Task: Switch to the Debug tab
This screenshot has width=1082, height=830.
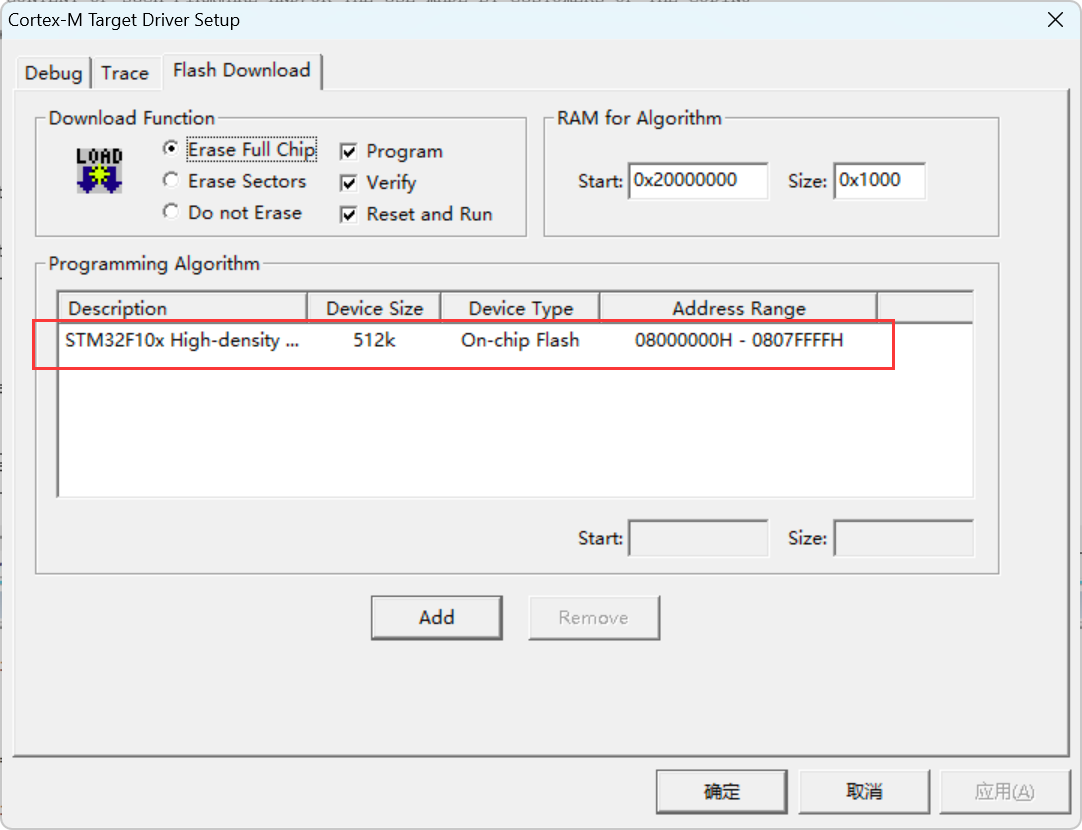Action: click(53, 72)
